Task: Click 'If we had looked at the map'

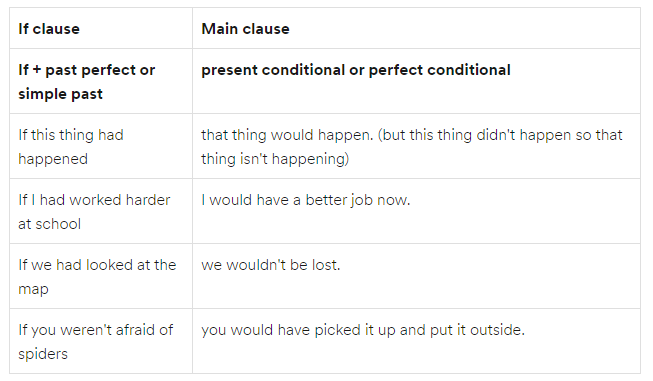Action: 97,276
